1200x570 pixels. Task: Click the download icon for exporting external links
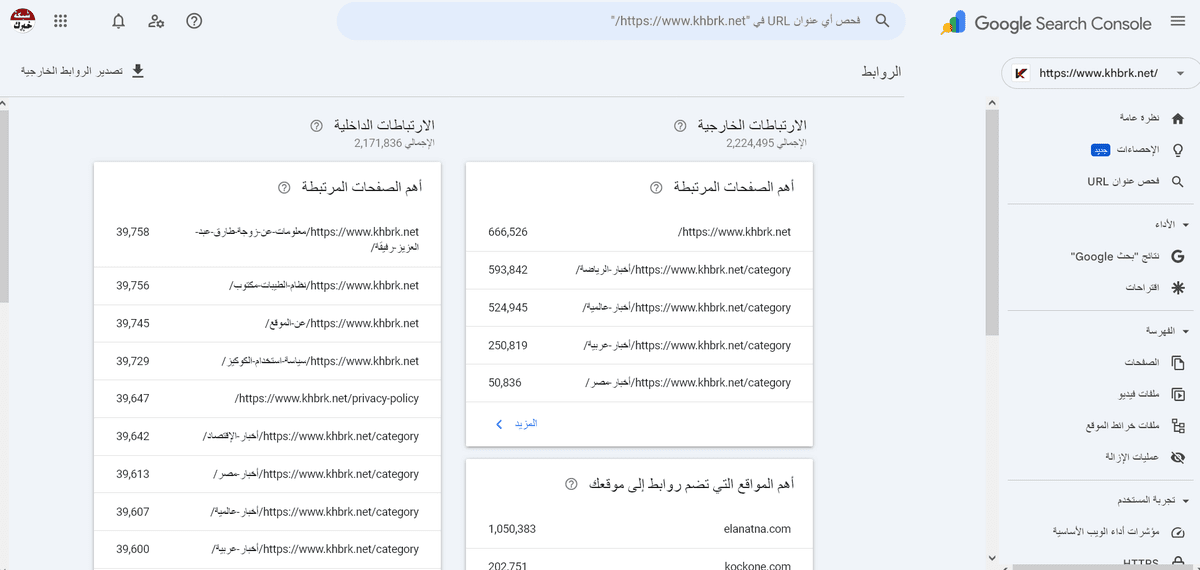[138, 71]
